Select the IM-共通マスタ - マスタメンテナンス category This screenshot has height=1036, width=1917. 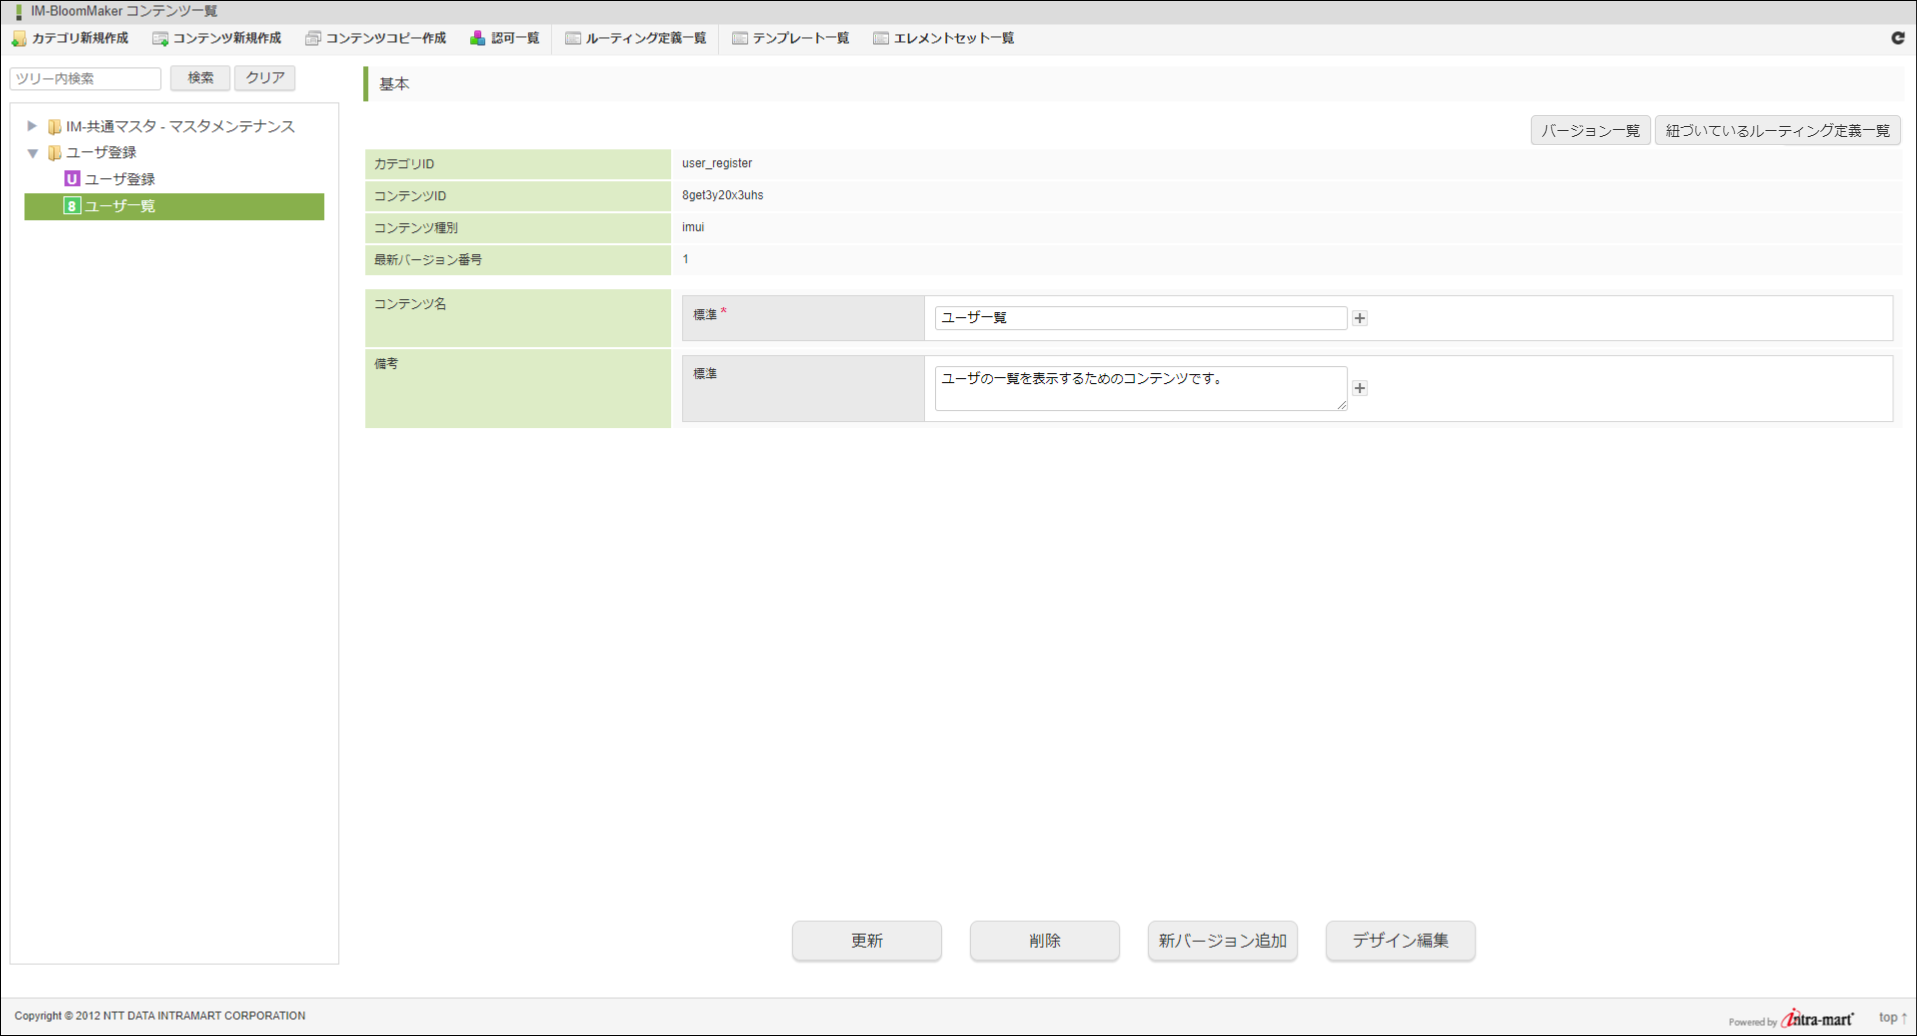[x=180, y=127]
